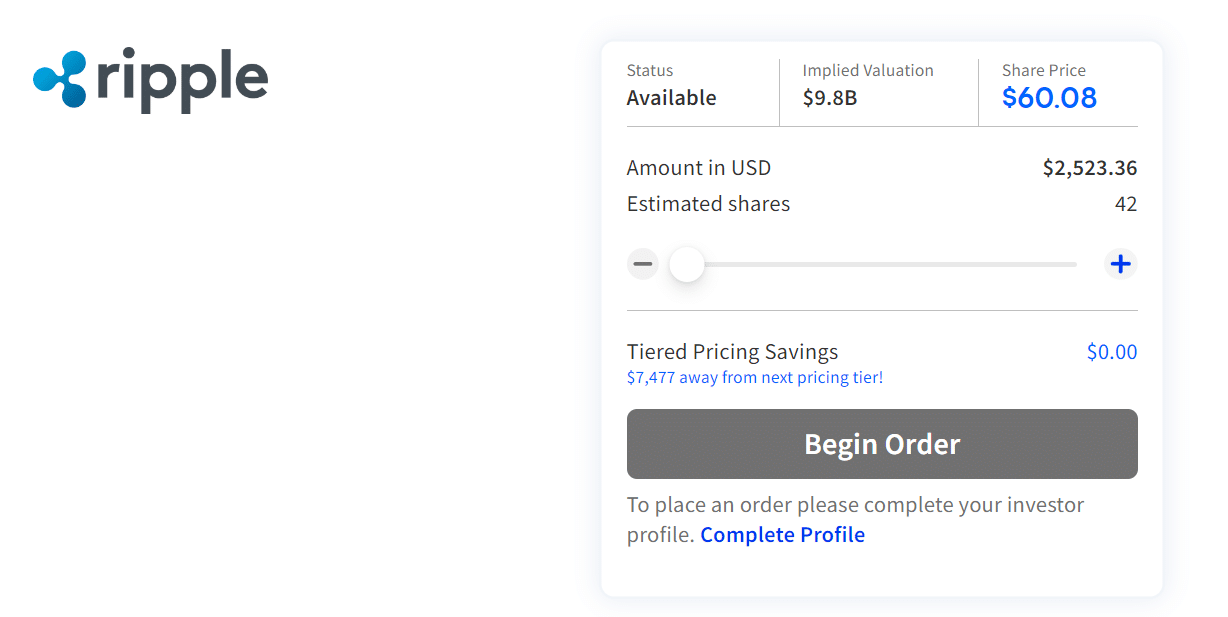Viewport: 1228px width, 617px height.
Task: Click the Available status text
Action: pos(671,98)
